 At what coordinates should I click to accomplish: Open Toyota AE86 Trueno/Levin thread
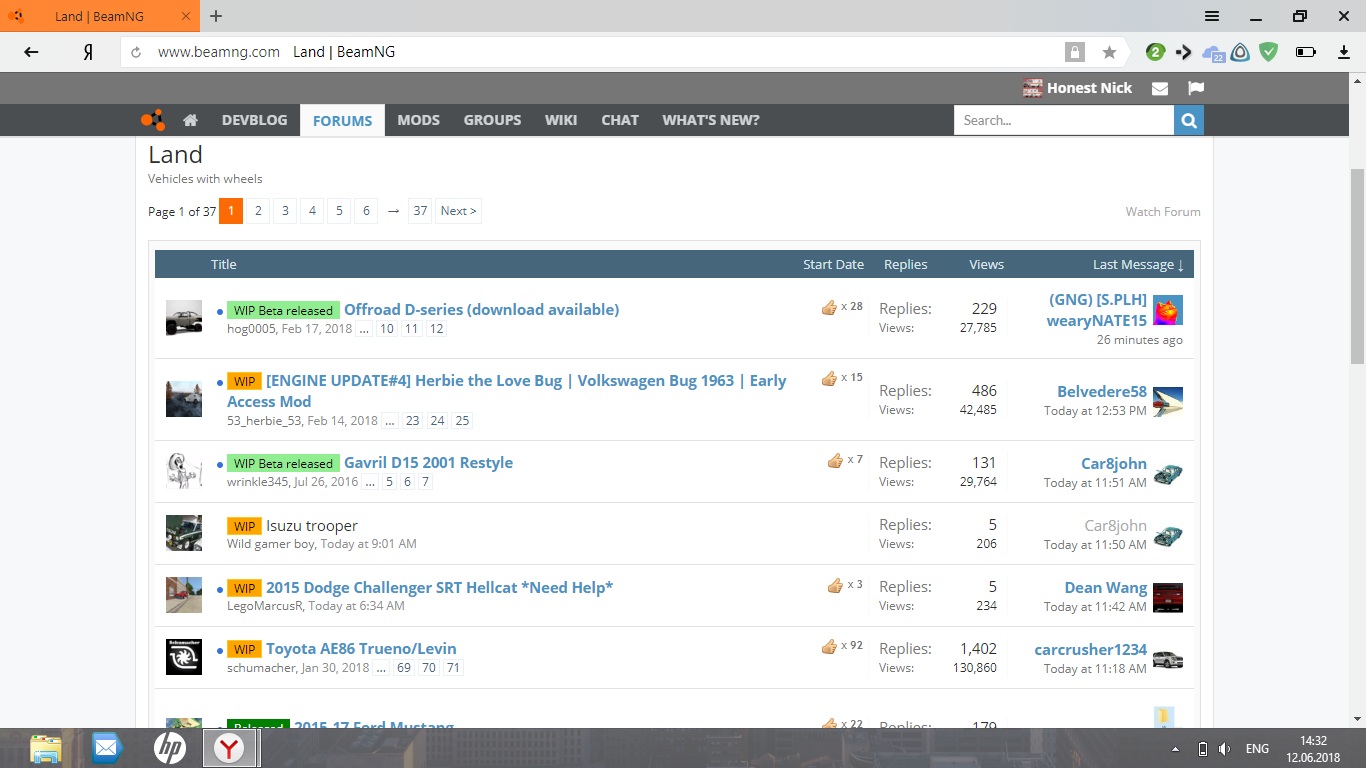click(x=361, y=649)
